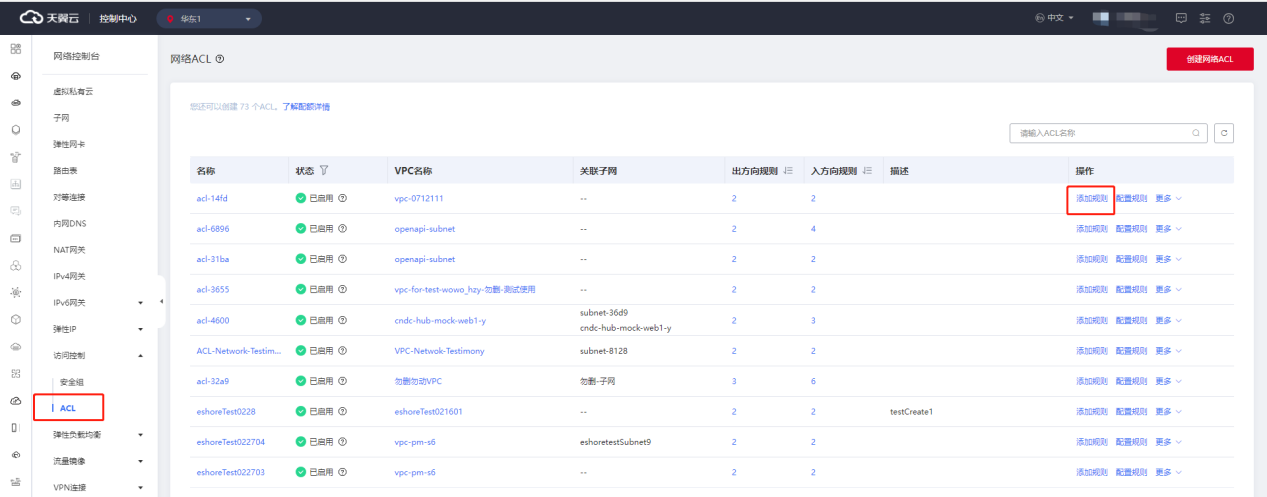Click the collapse arrow on the sidebar edge

click(x=161, y=301)
